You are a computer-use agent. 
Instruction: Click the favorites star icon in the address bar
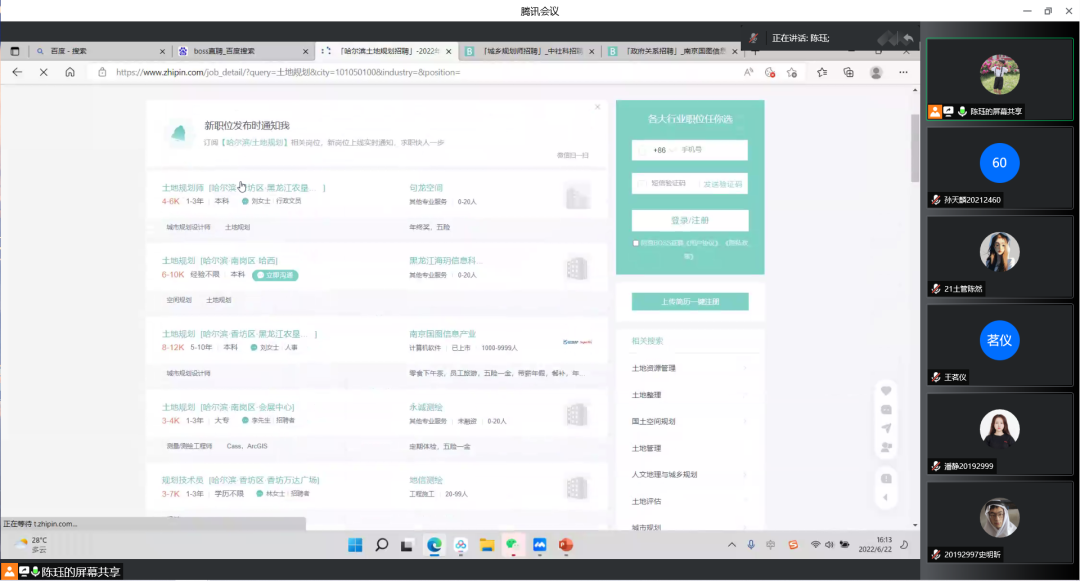(791, 72)
